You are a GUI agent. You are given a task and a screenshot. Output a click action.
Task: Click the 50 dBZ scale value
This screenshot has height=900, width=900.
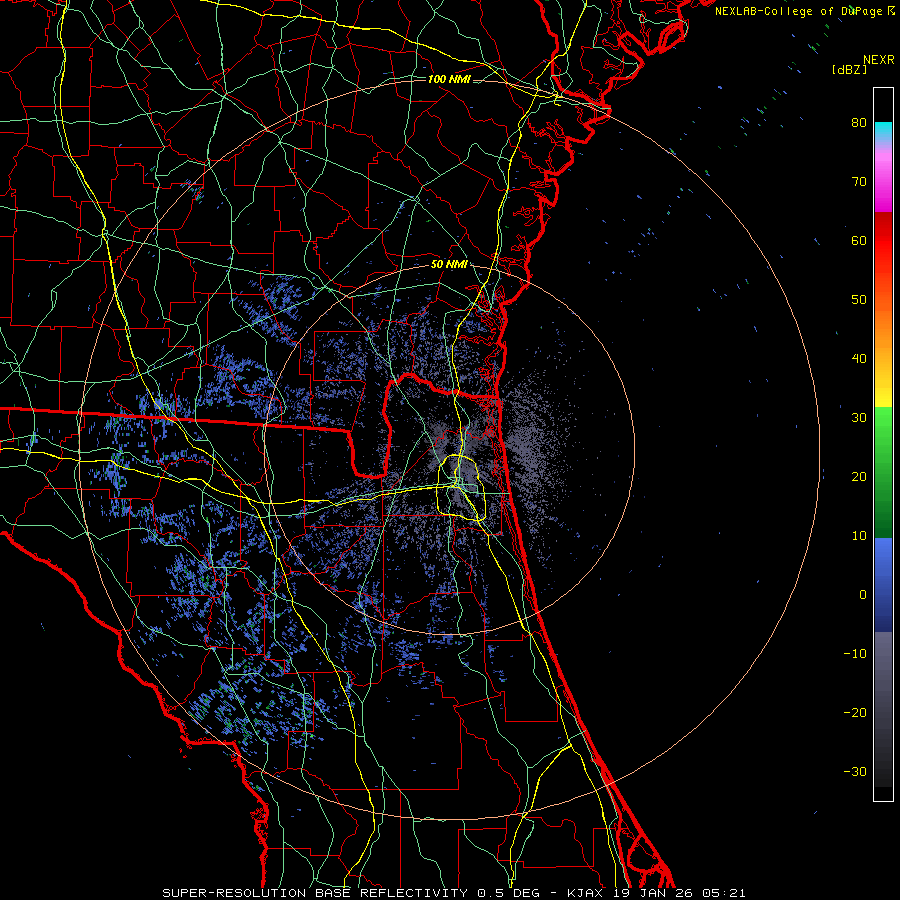click(859, 300)
